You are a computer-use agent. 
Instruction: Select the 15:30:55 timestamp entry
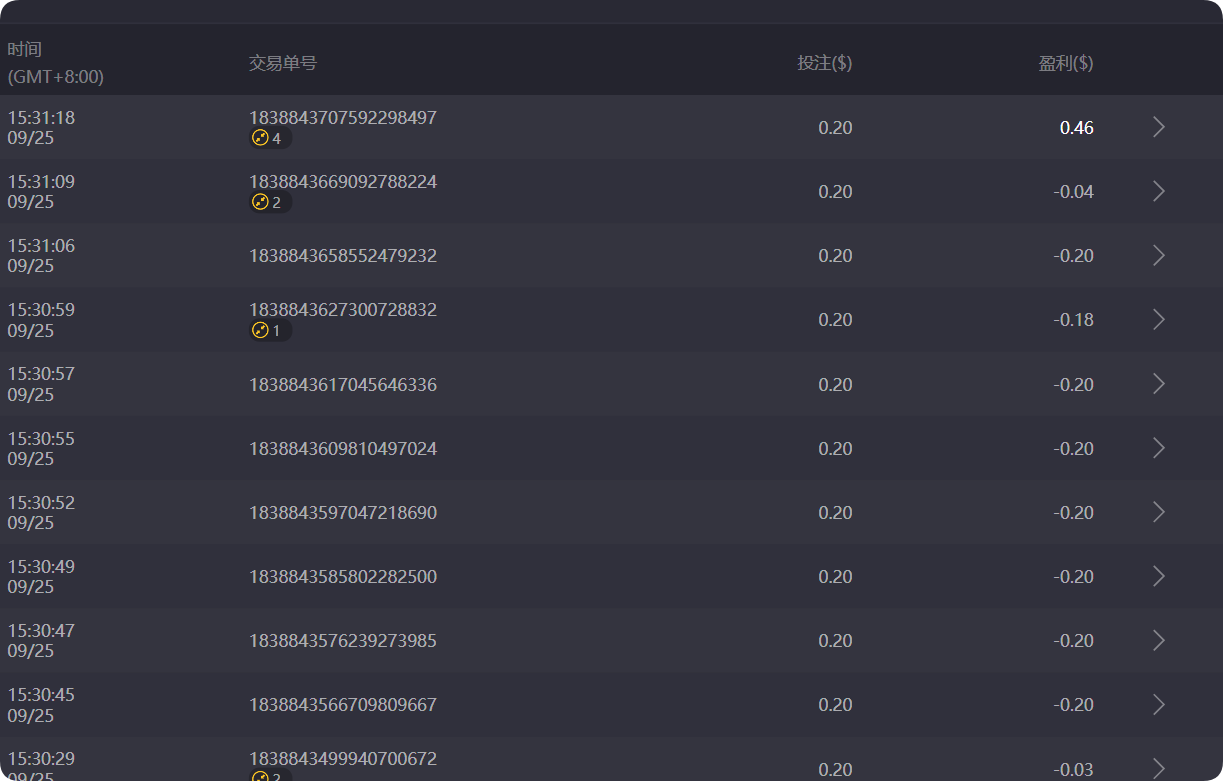pyautogui.click(x=41, y=448)
